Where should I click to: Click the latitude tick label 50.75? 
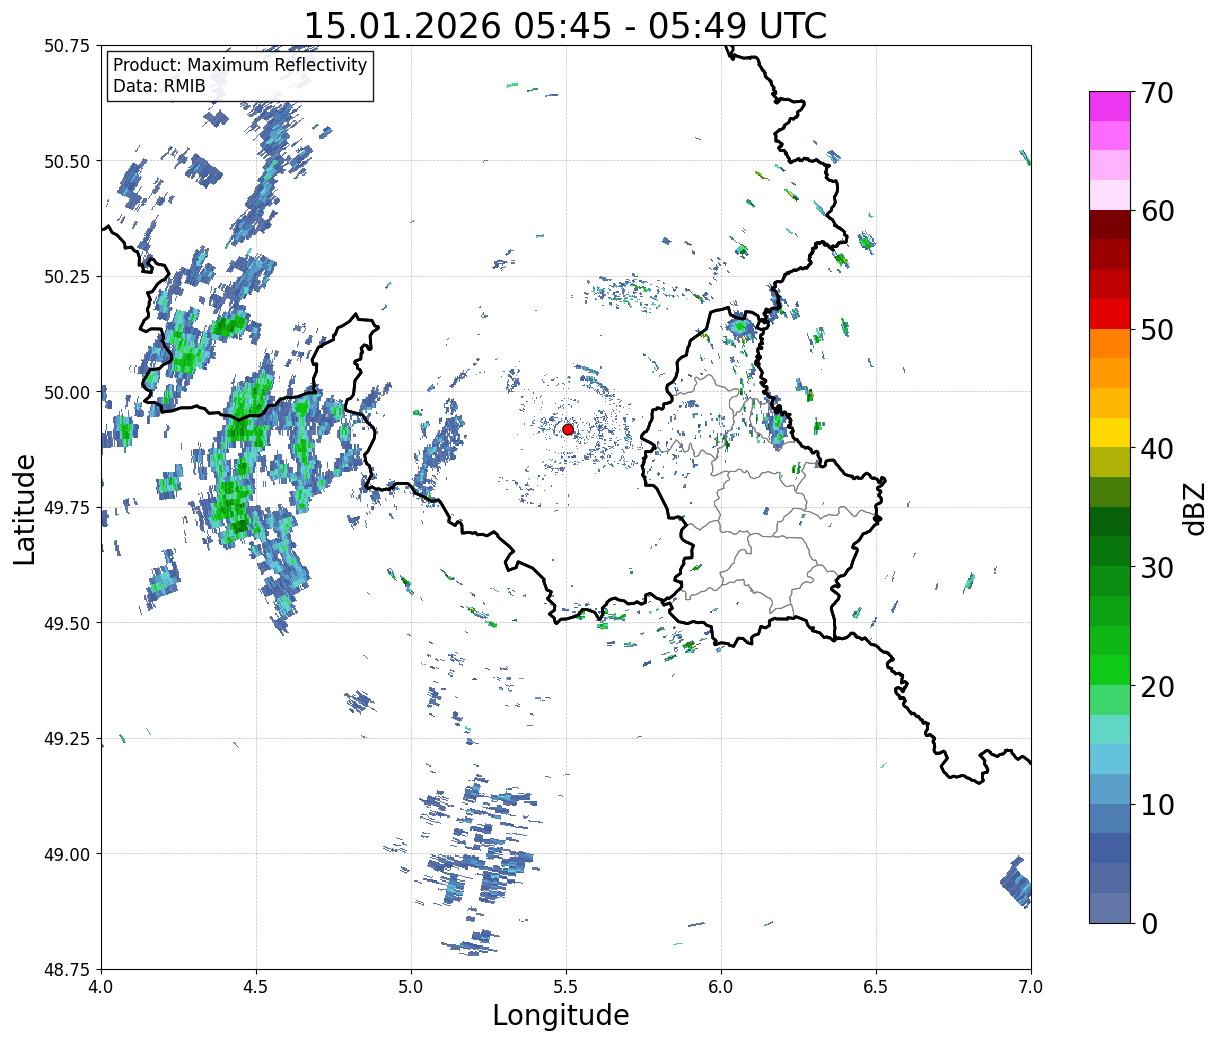click(x=67, y=46)
